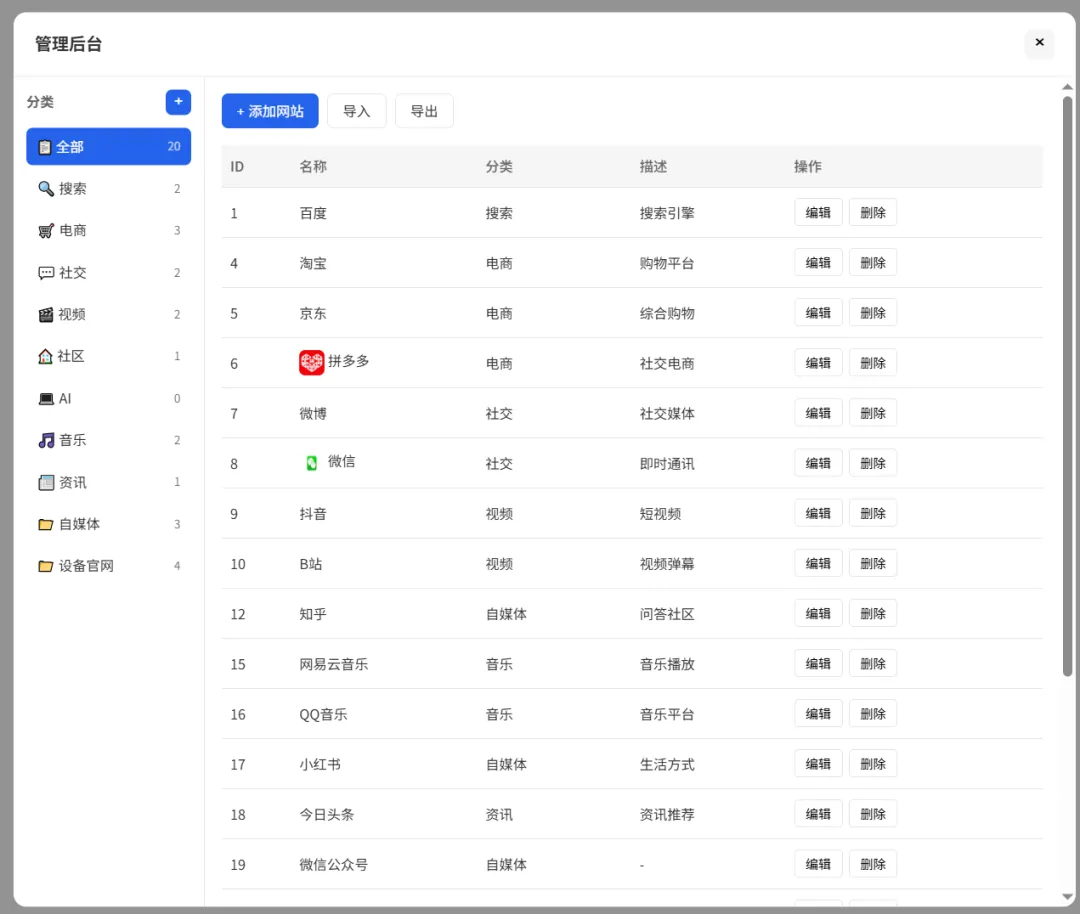Viewport: 1080px width, 914px height.
Task: Click the 即时通讯 description cell
Action: tap(667, 464)
